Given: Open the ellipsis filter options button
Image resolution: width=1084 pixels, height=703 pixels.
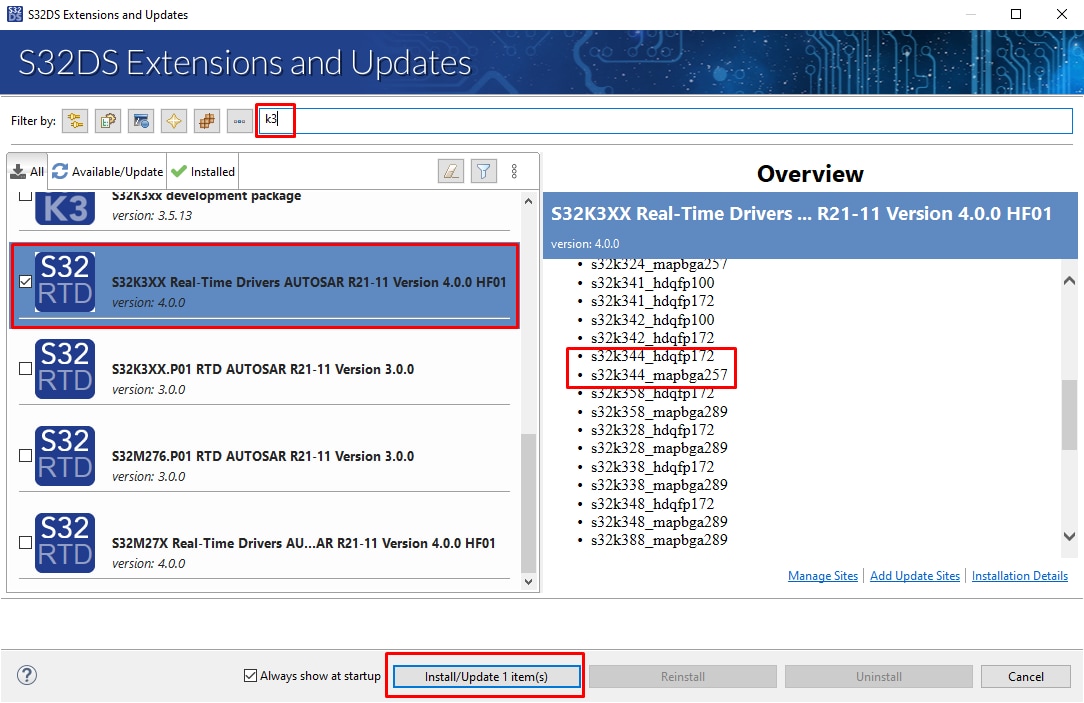Looking at the screenshot, I should [238, 120].
